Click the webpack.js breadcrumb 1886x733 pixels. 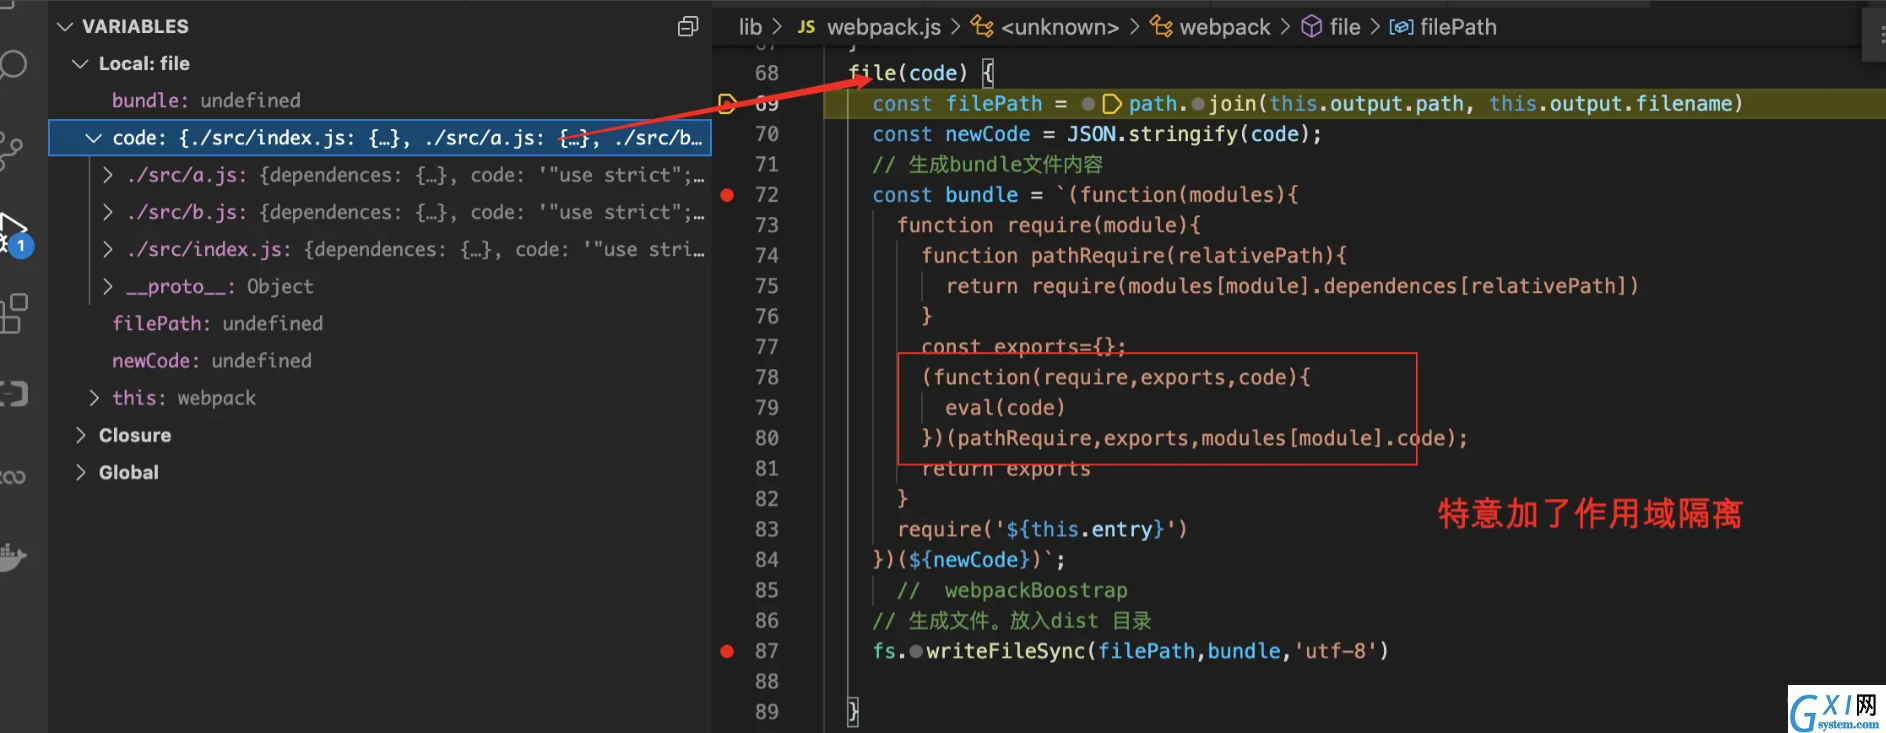pos(869,27)
